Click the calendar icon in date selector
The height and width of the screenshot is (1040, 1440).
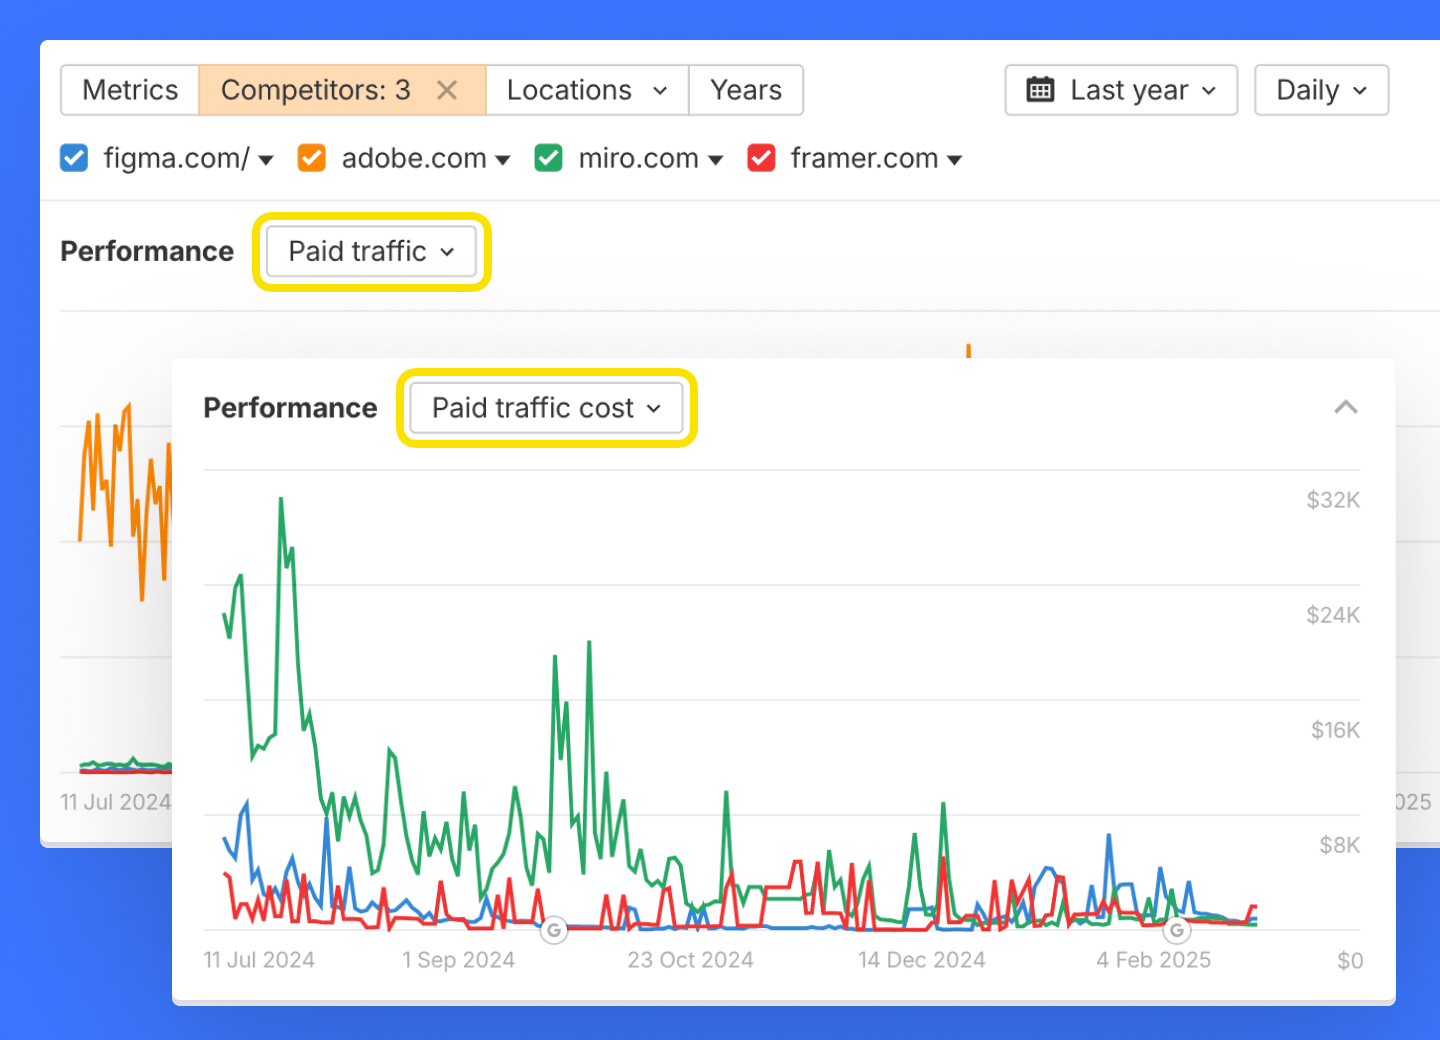point(1040,90)
